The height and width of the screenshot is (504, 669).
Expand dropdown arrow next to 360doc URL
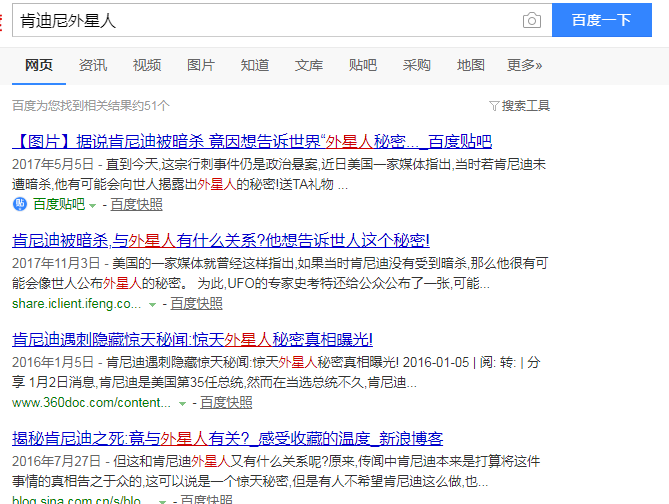coord(182,404)
